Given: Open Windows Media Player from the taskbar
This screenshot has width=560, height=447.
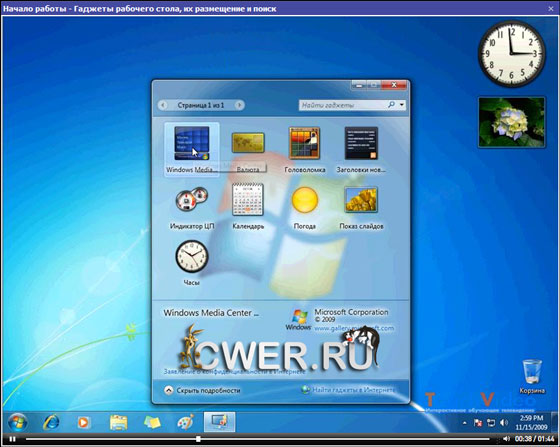Looking at the screenshot, I should click(83, 423).
